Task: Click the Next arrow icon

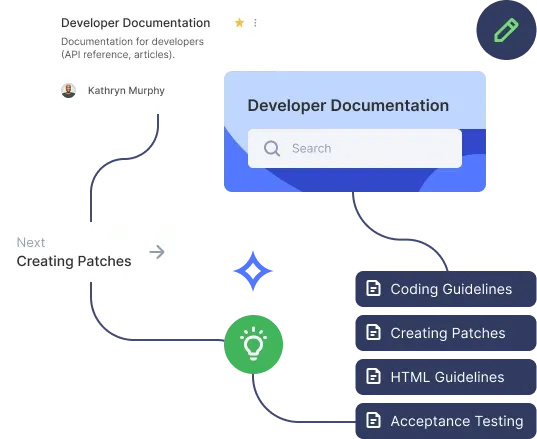Action: (x=157, y=252)
